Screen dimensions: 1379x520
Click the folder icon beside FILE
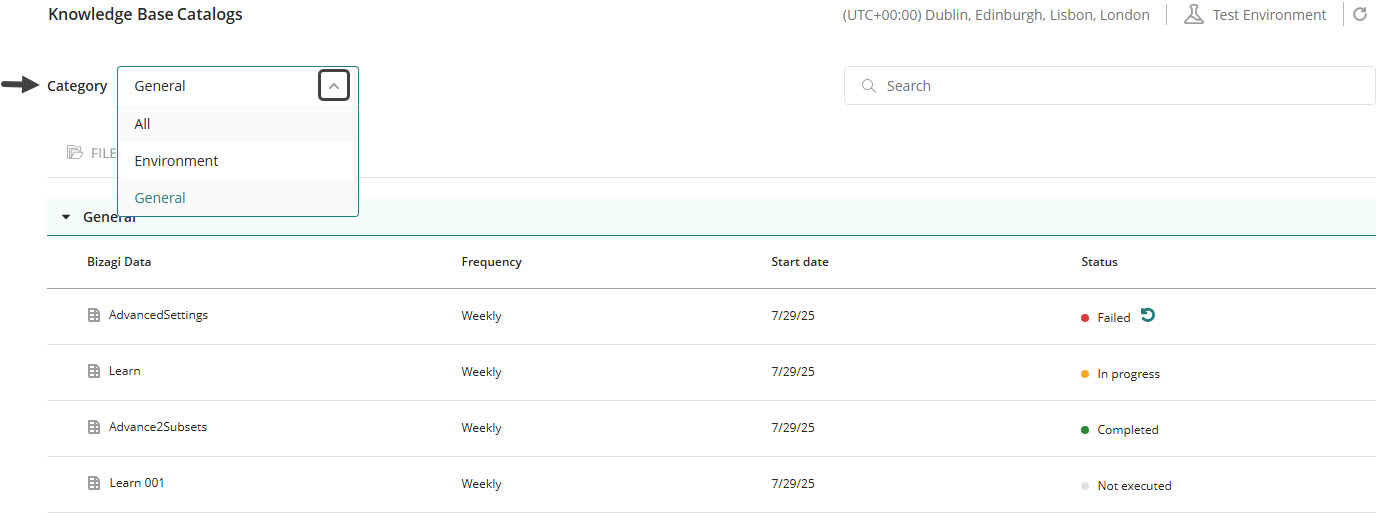(74, 153)
